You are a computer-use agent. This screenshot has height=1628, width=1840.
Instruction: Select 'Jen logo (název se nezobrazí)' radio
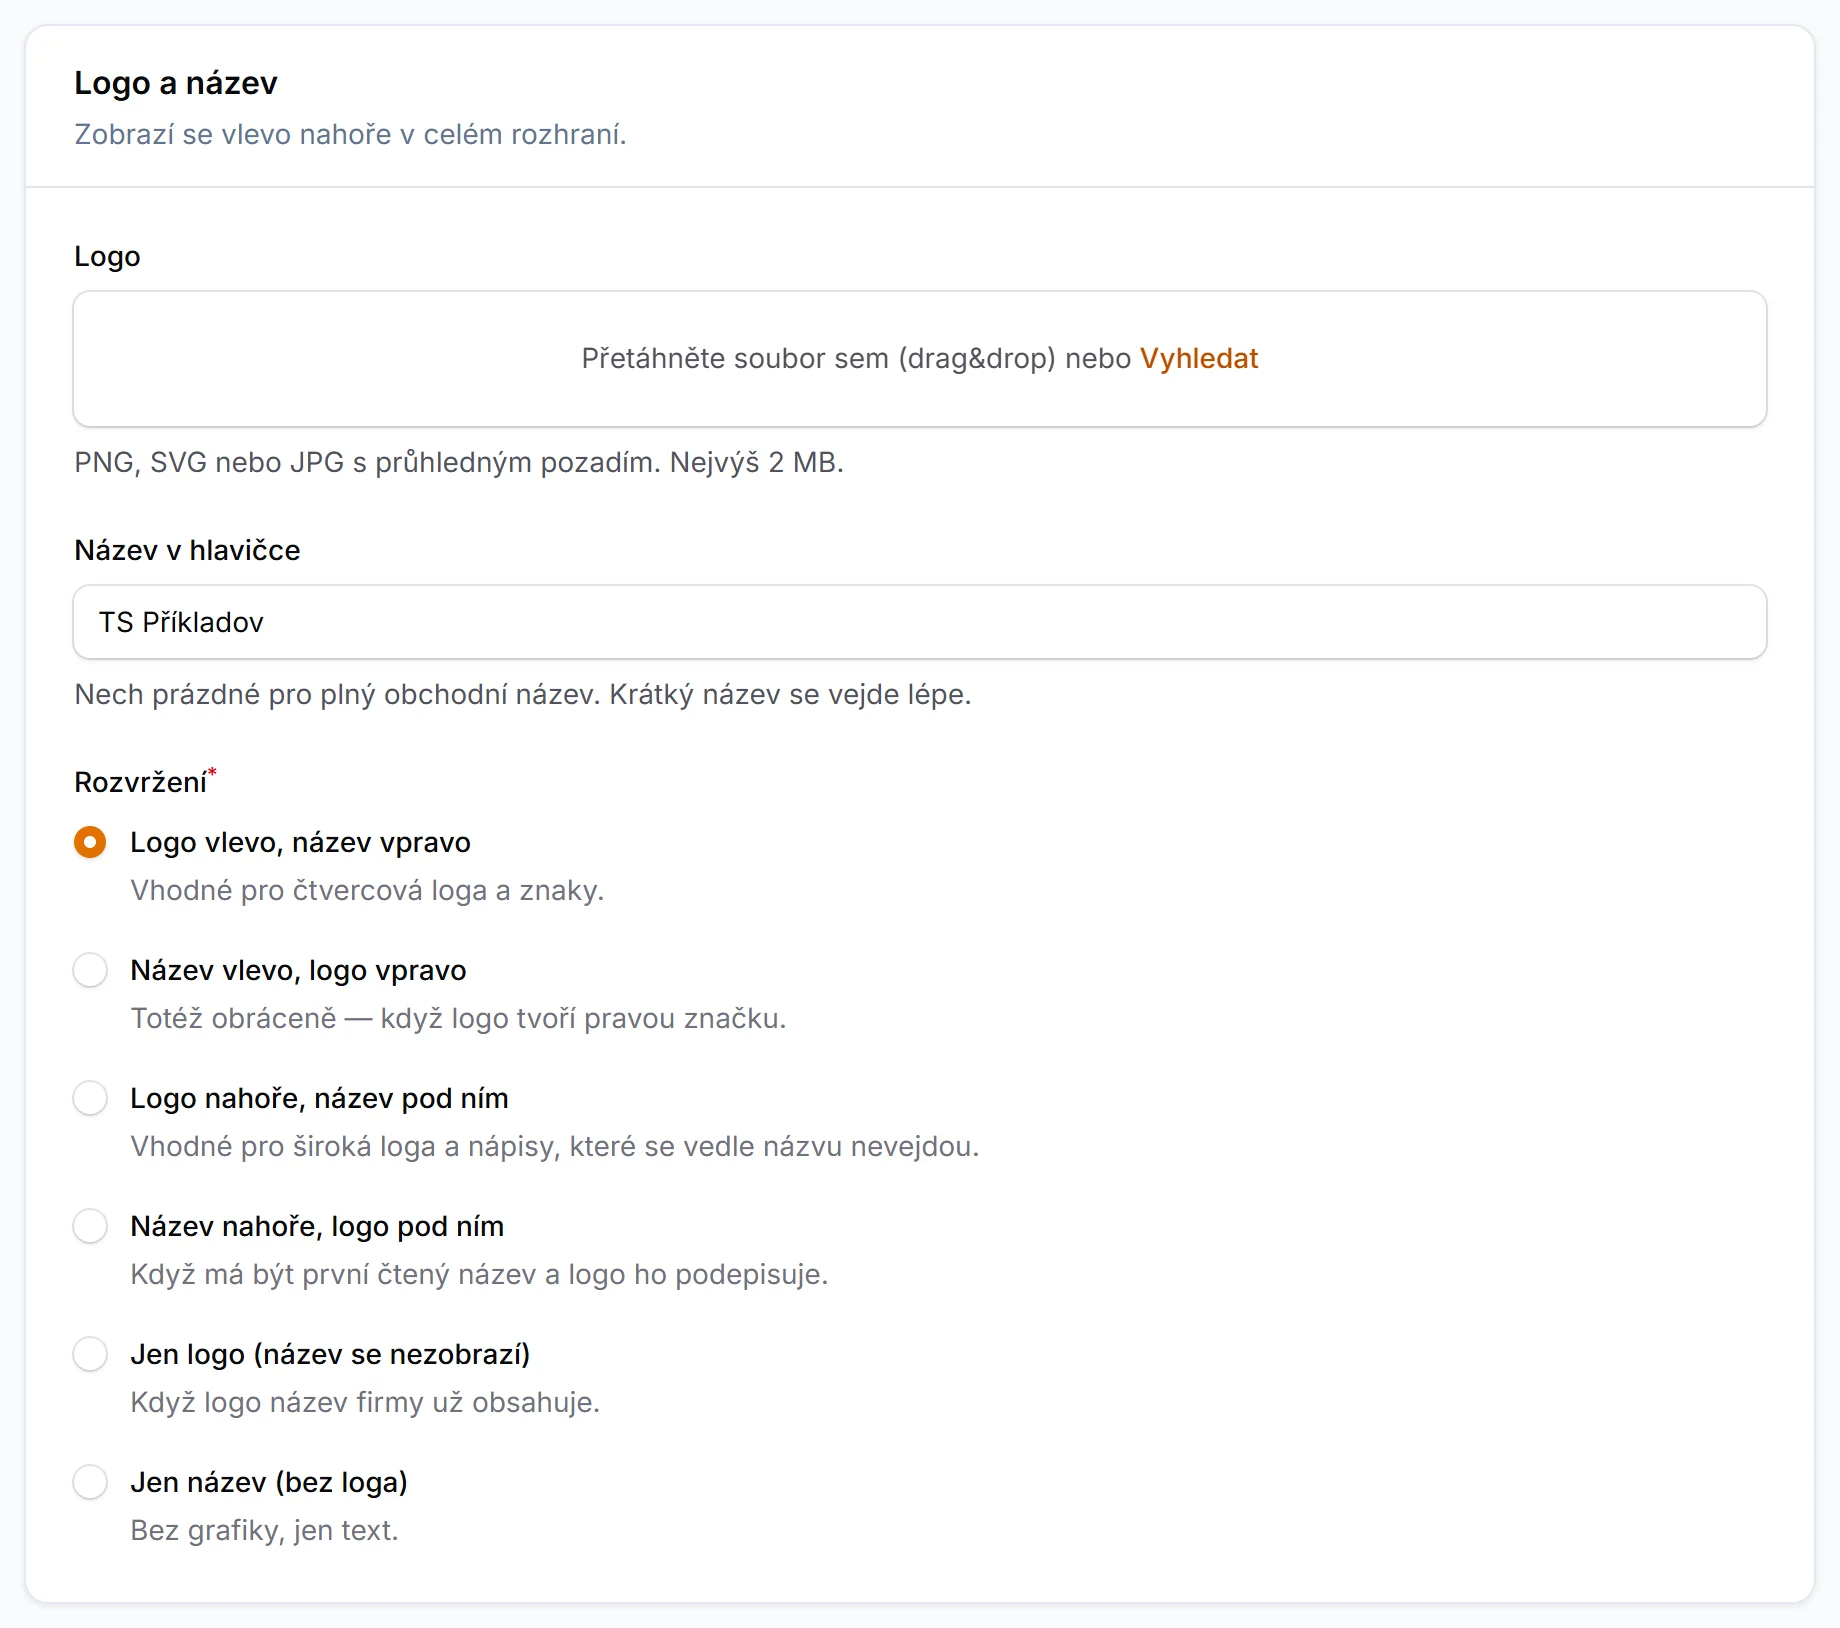(90, 1354)
